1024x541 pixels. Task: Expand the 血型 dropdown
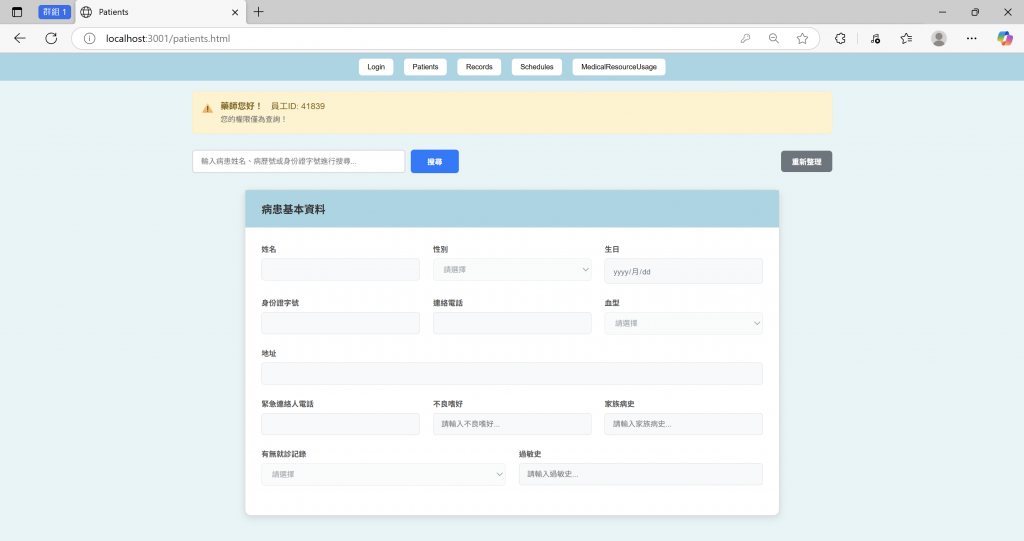(x=684, y=323)
